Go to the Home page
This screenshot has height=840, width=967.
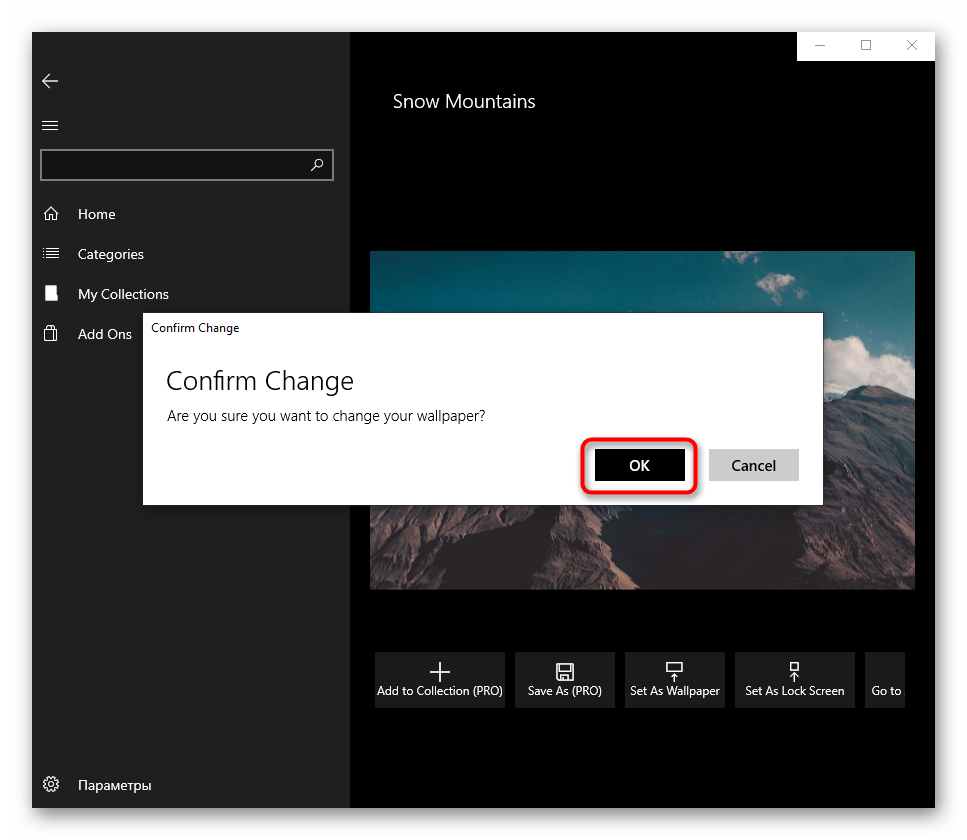point(96,214)
